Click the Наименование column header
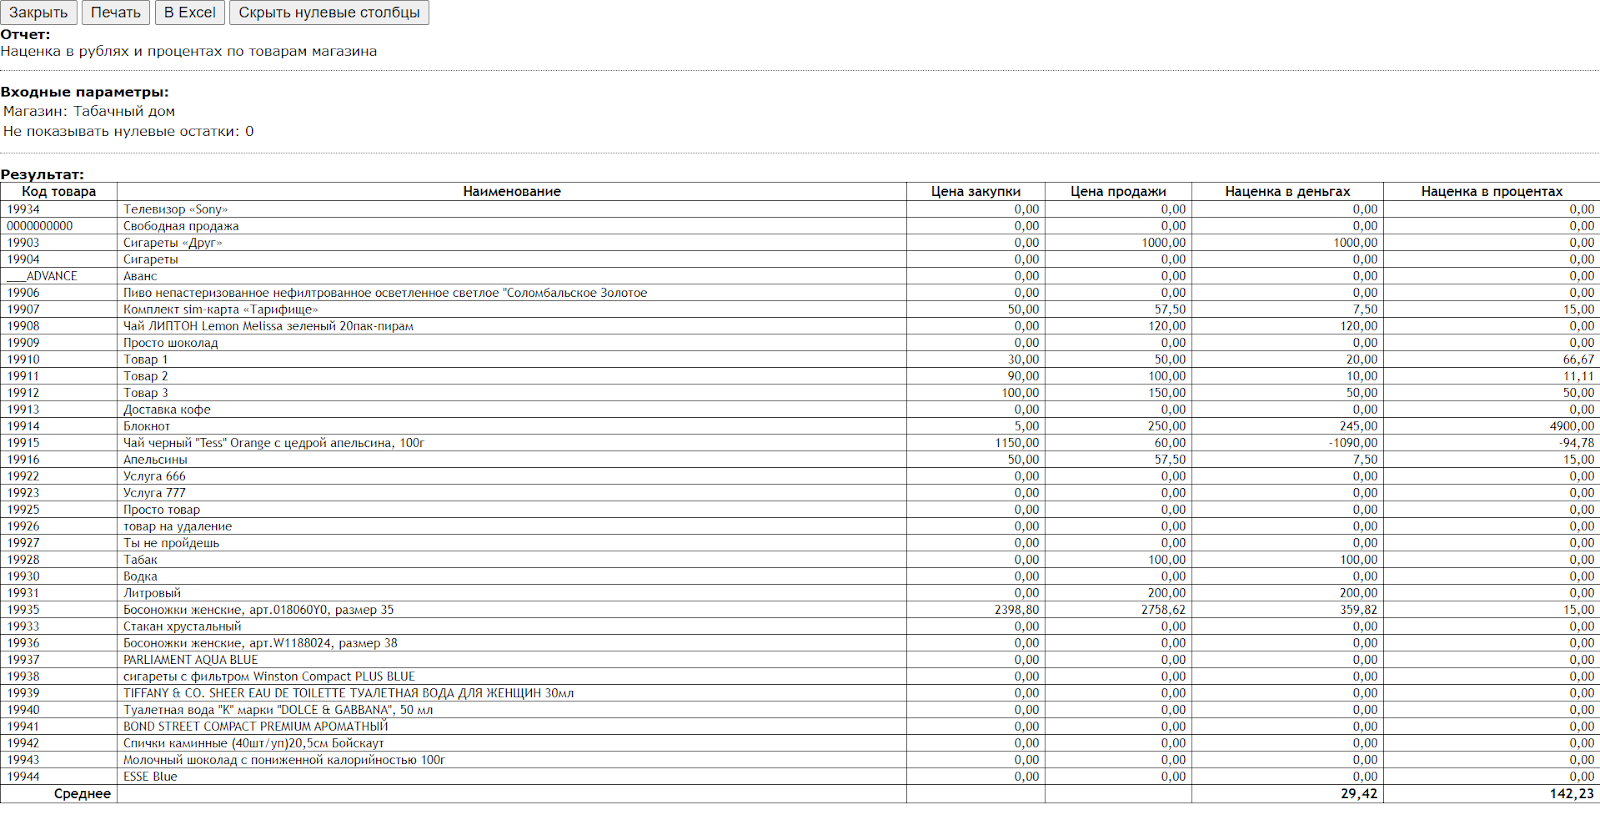 pos(511,191)
